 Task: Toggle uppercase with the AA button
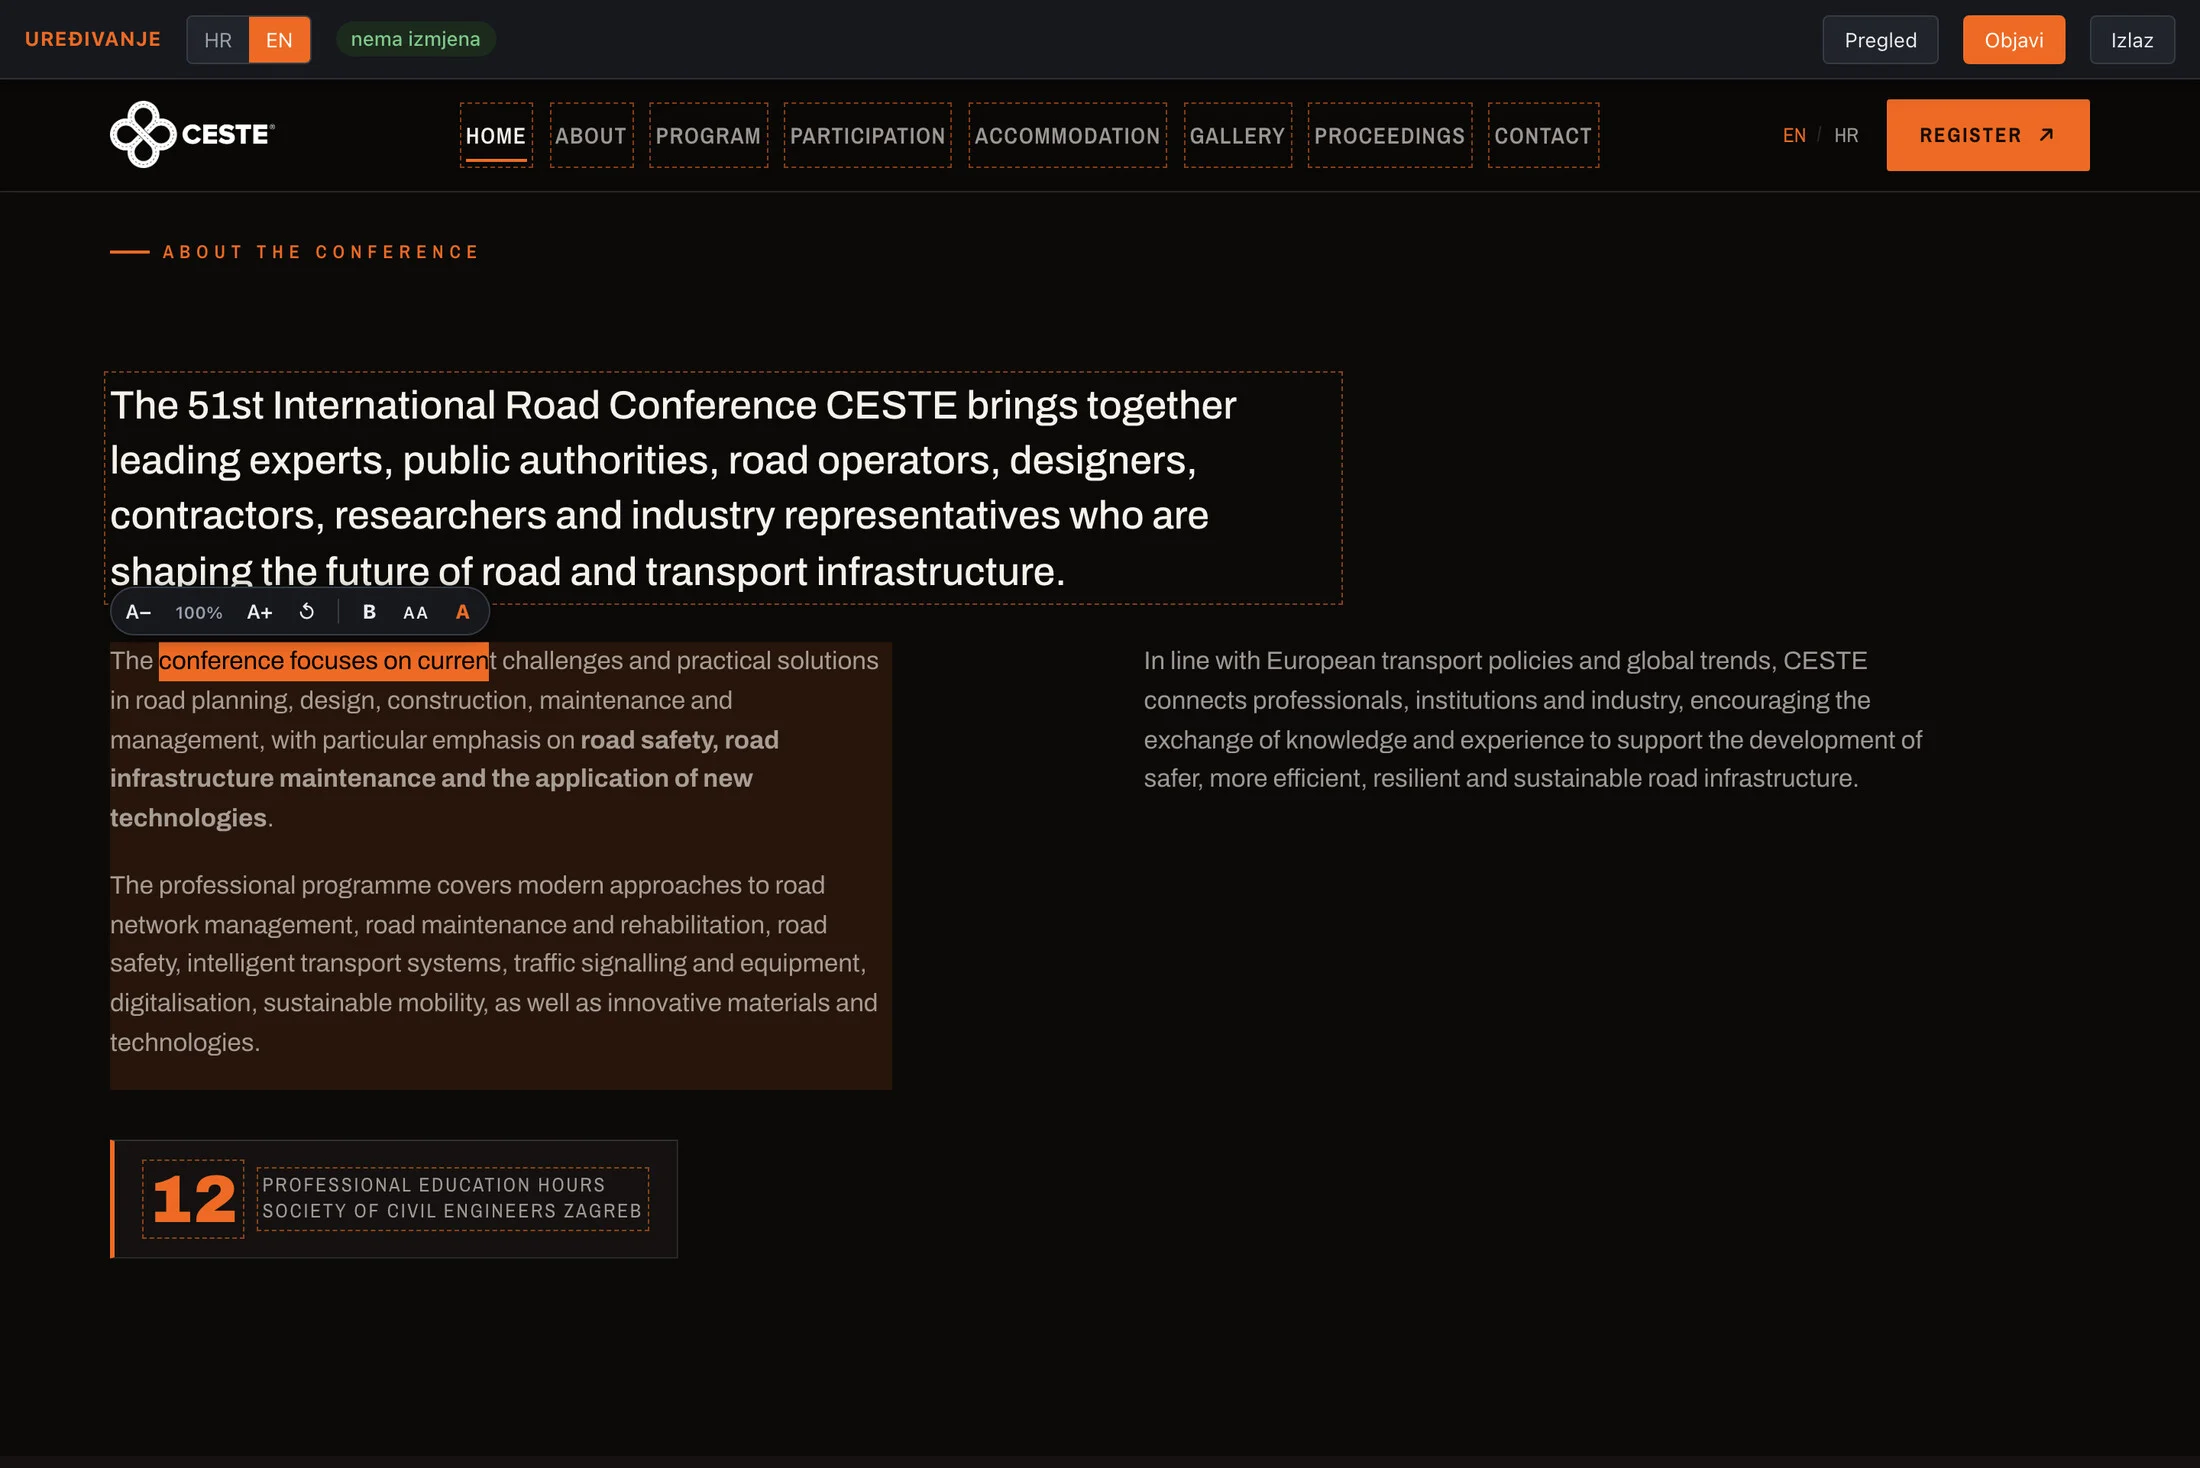(415, 612)
